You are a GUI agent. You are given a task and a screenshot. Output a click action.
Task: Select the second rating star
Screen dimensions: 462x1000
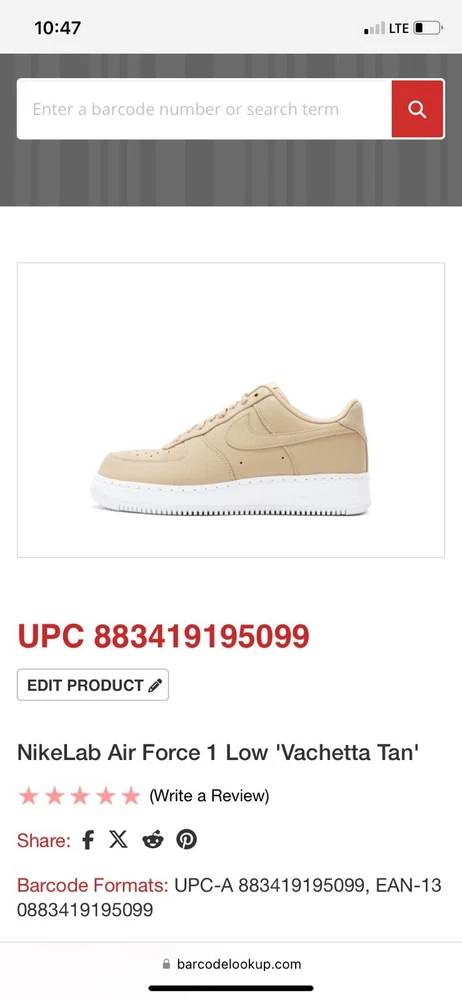click(x=54, y=795)
